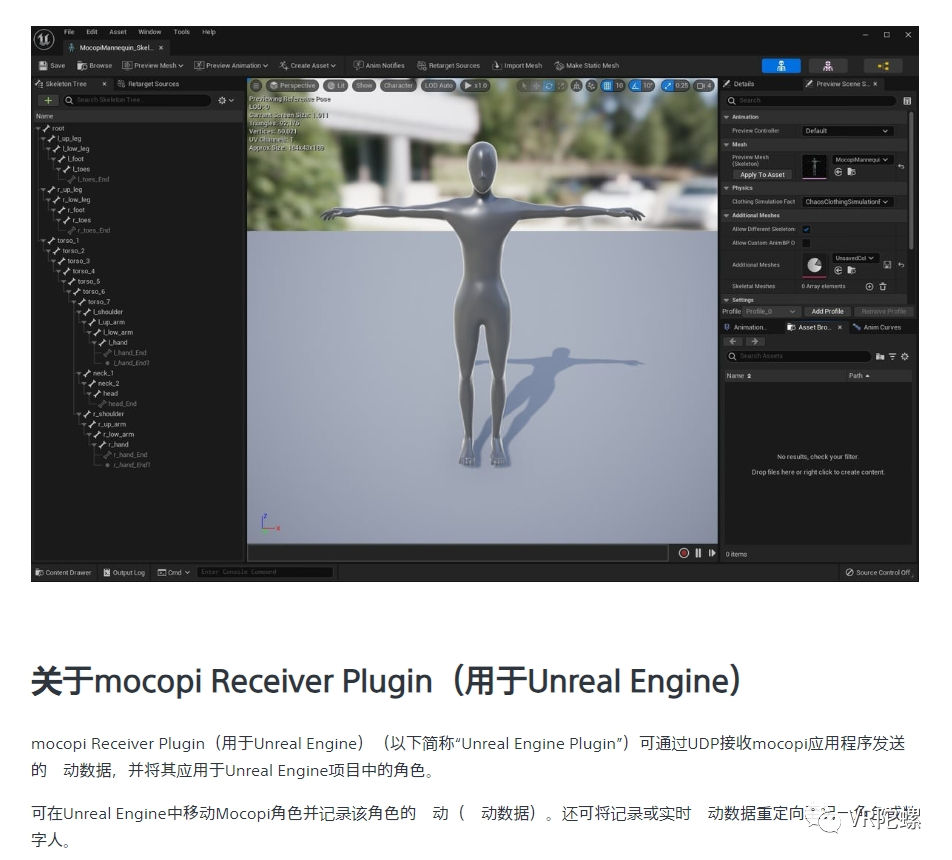952x860 pixels.
Task: Select the viewport translate tool
Action: click(536, 86)
